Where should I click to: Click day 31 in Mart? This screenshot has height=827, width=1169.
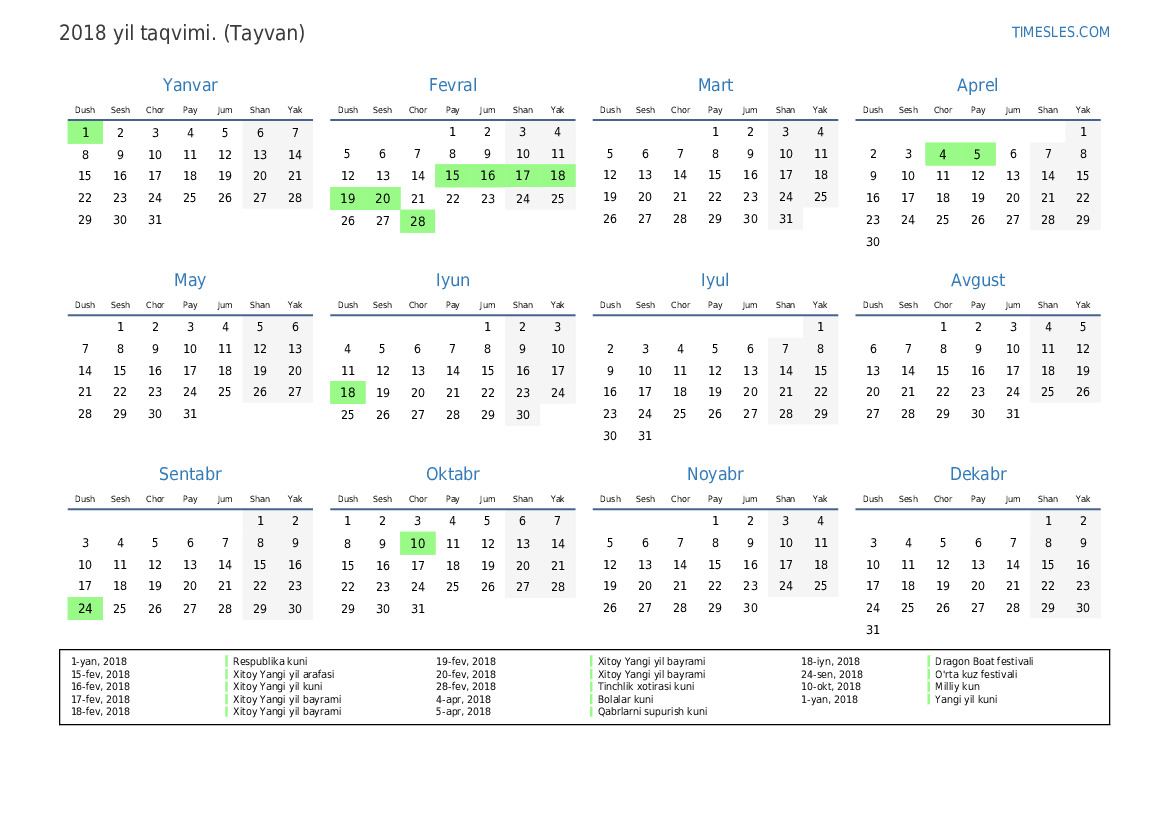(x=786, y=219)
